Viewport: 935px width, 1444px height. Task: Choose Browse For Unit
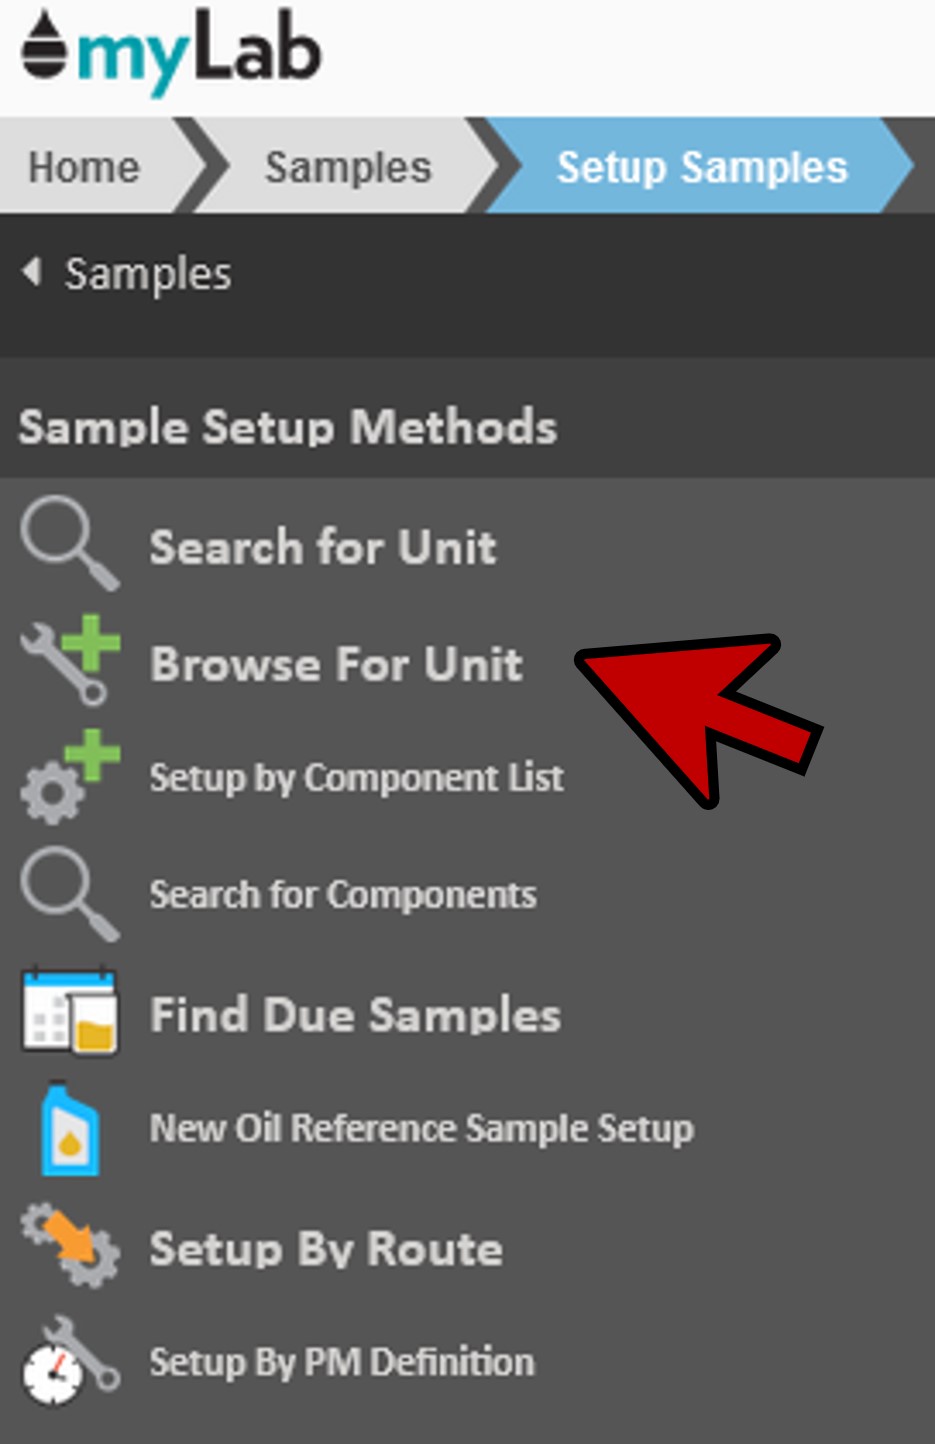point(336,664)
